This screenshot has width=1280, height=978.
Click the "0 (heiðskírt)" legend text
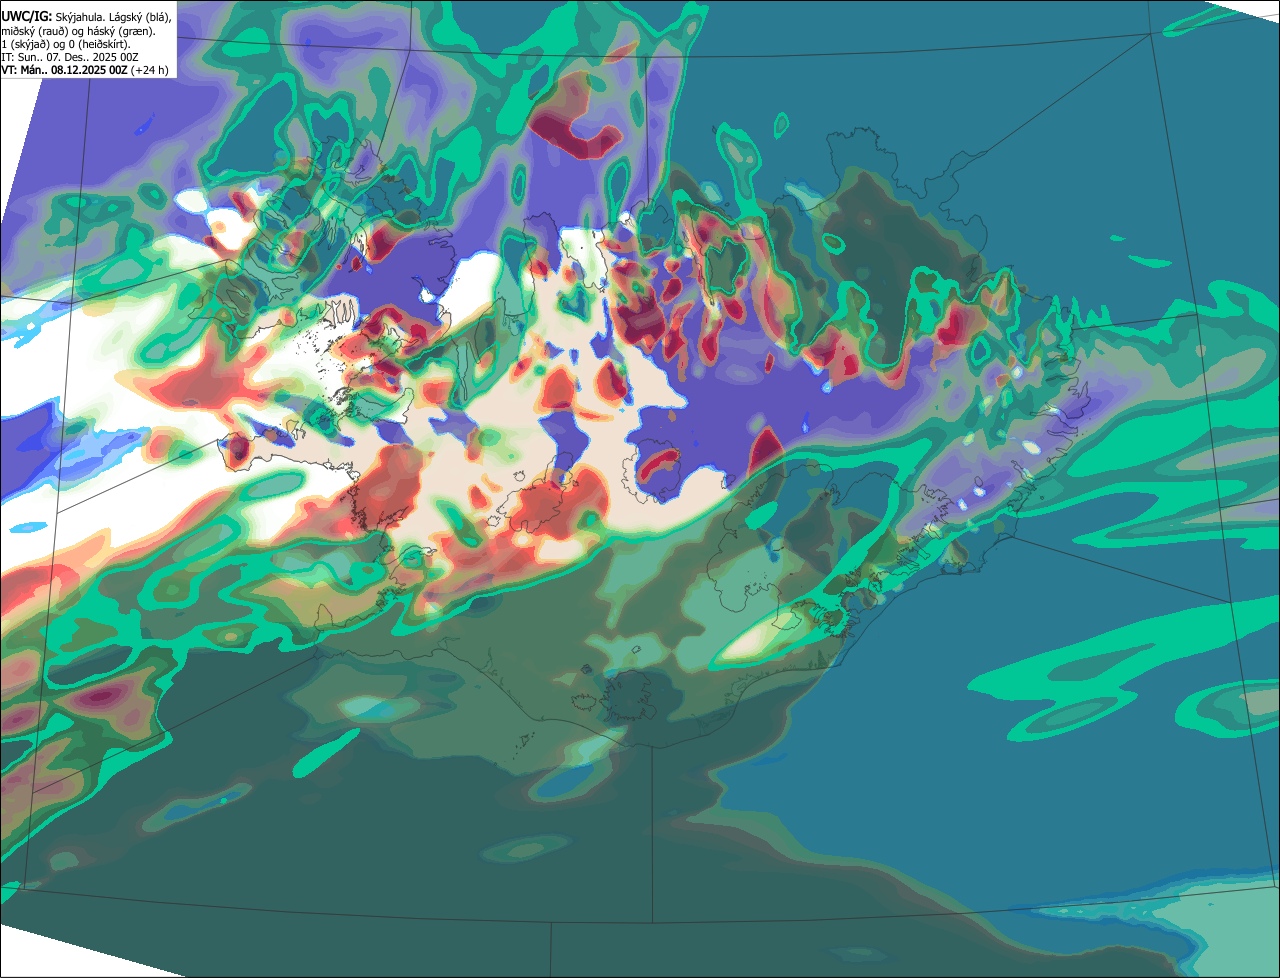pyautogui.click(x=100, y=45)
